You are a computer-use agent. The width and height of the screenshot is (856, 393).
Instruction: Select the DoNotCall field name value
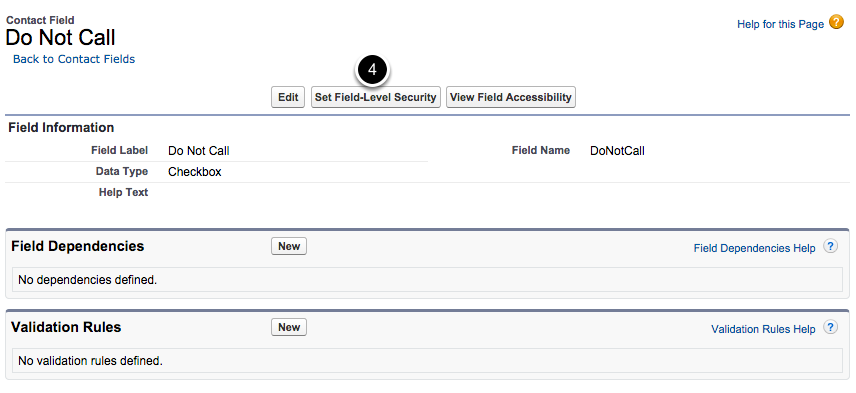pyautogui.click(x=617, y=151)
